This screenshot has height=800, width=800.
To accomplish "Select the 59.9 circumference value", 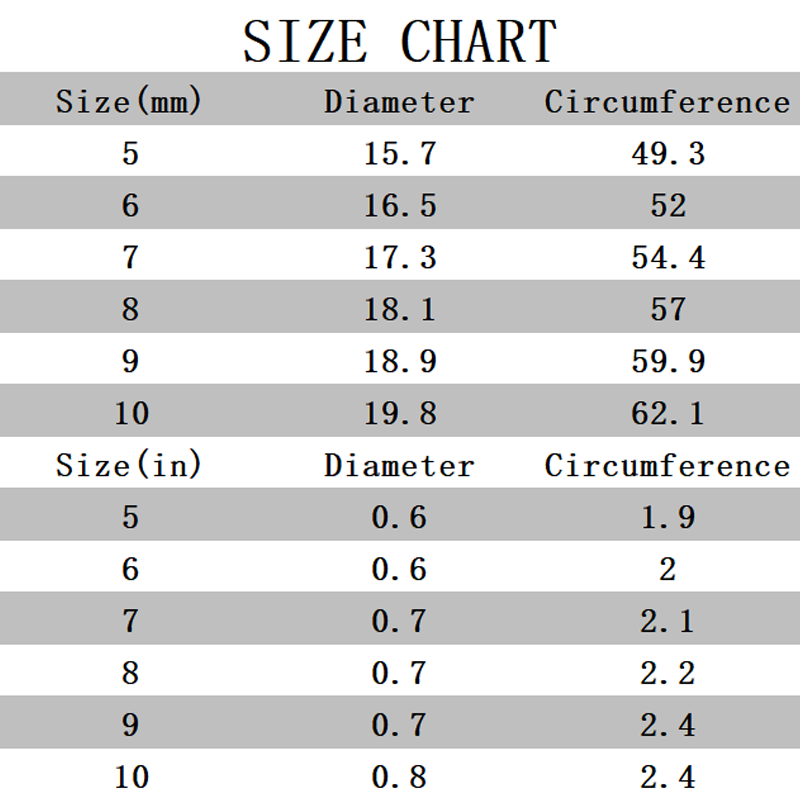I will (668, 361).
